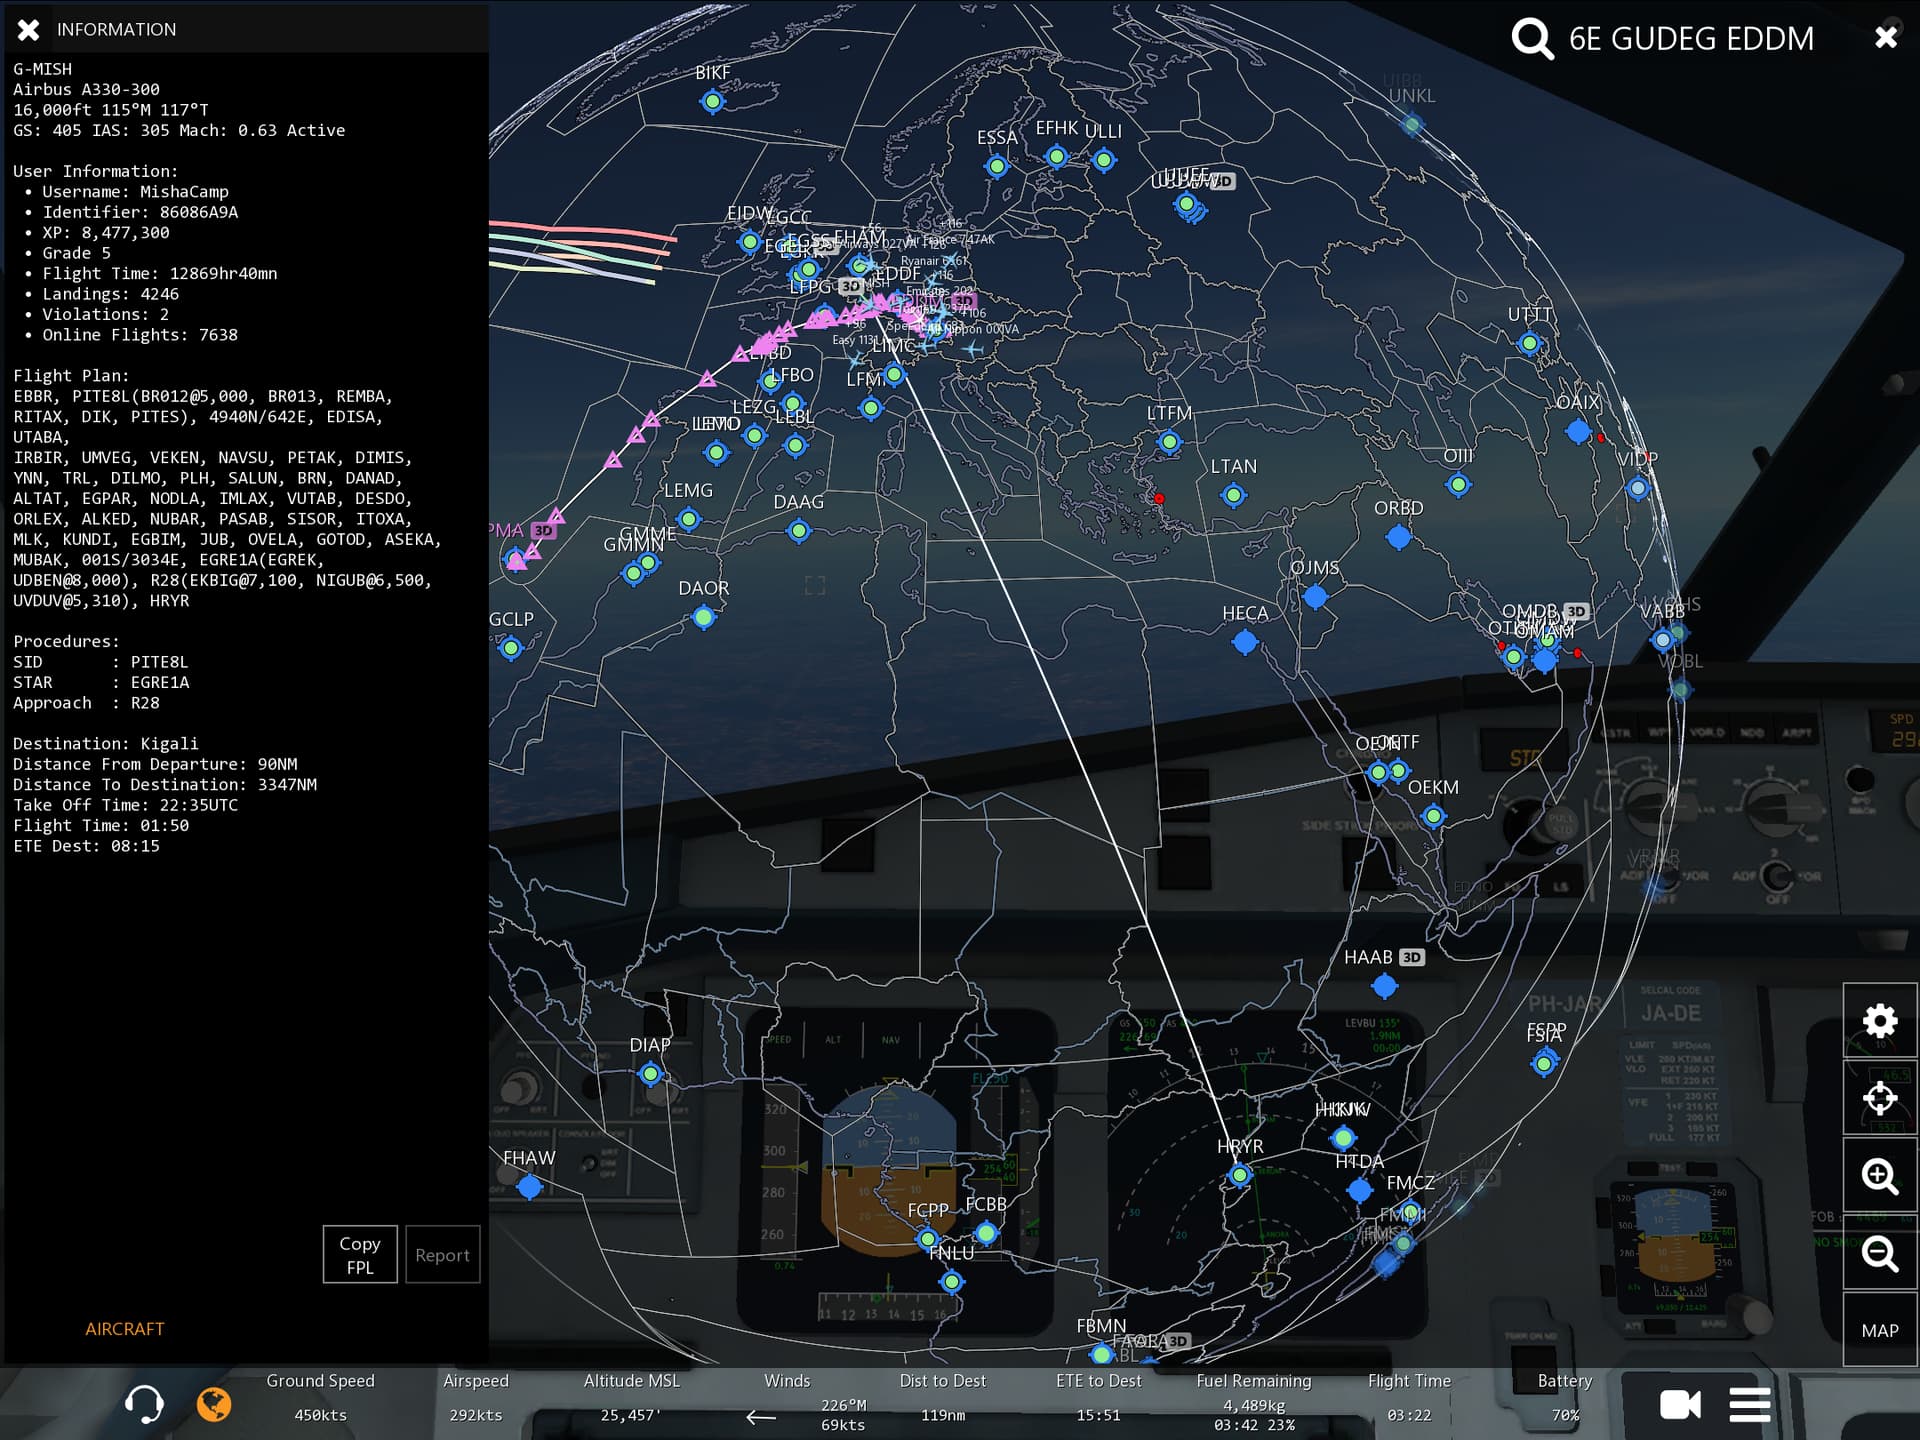The width and height of the screenshot is (1920, 1440).
Task: Select the HAAB 3D airport marker
Action: coord(1384,986)
